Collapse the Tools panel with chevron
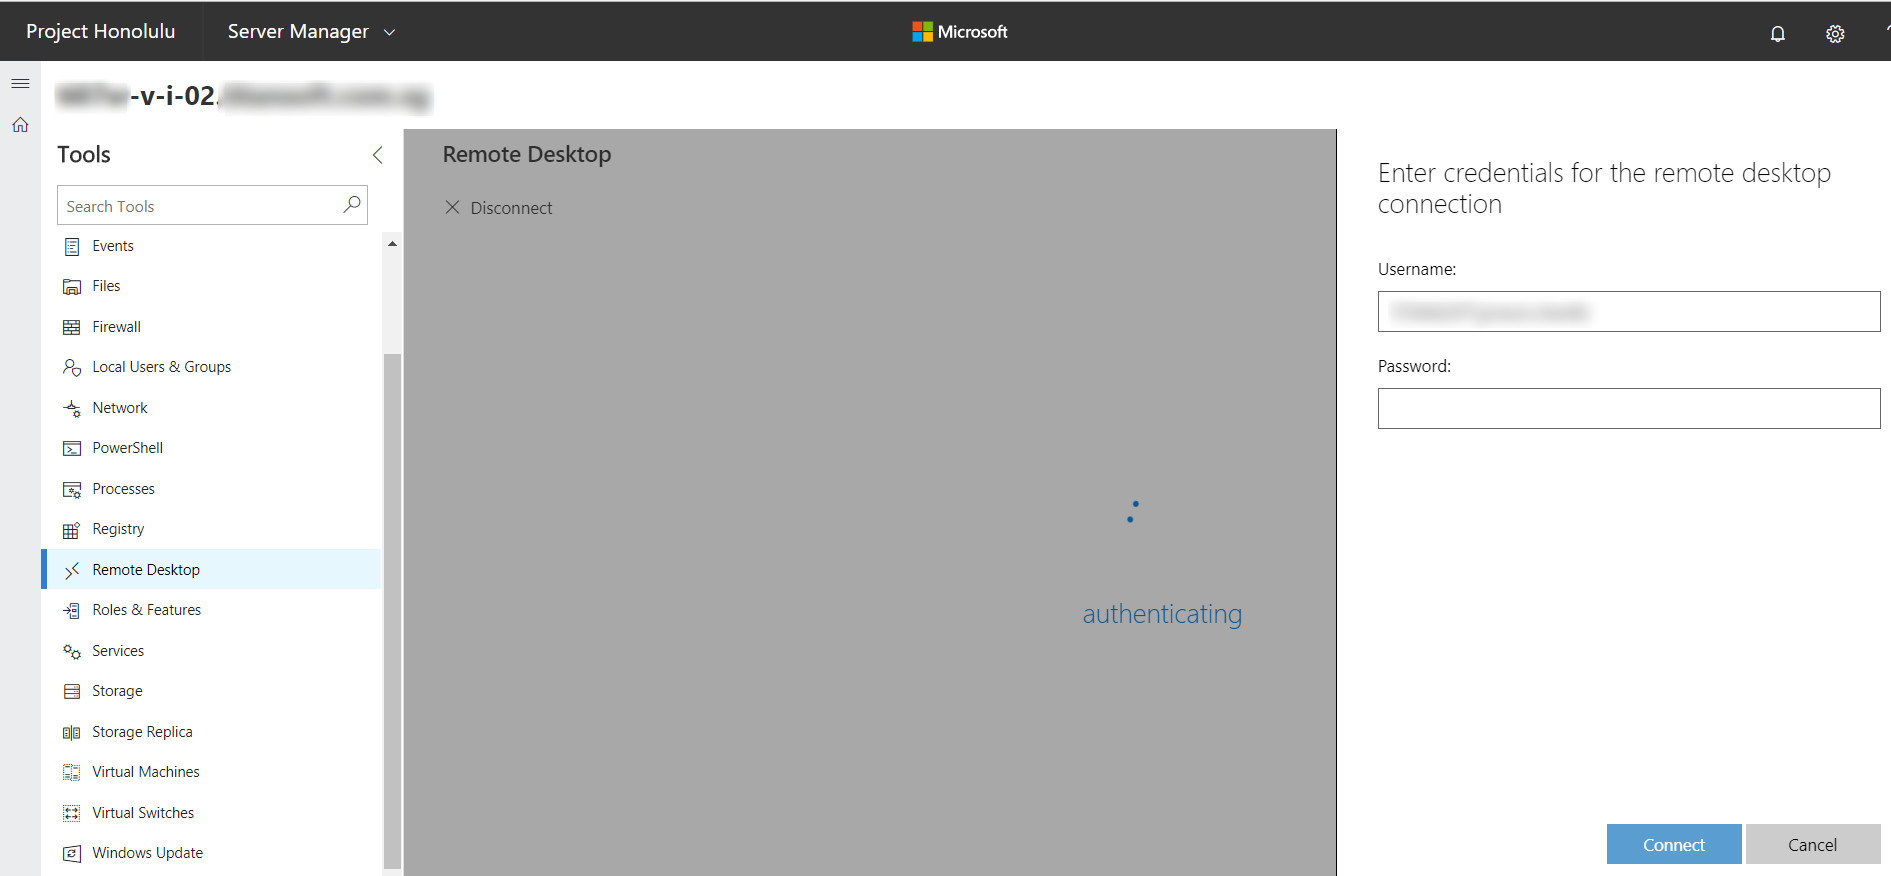This screenshot has width=1891, height=876. pyautogui.click(x=377, y=155)
